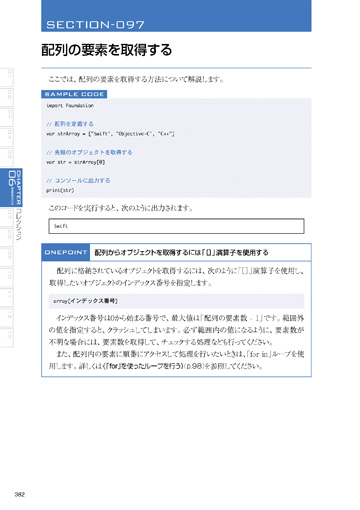Jump to the chapter 02 side tab

7,97
